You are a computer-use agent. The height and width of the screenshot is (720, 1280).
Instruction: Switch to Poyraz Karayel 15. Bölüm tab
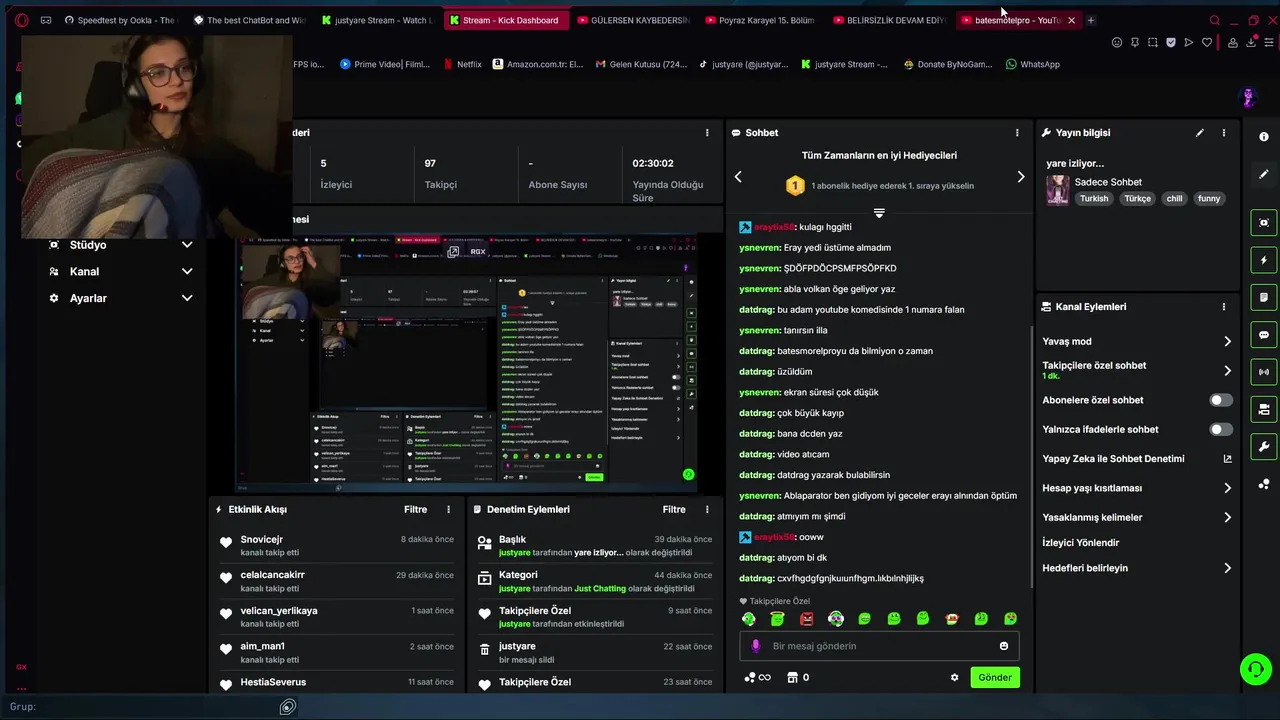point(760,20)
